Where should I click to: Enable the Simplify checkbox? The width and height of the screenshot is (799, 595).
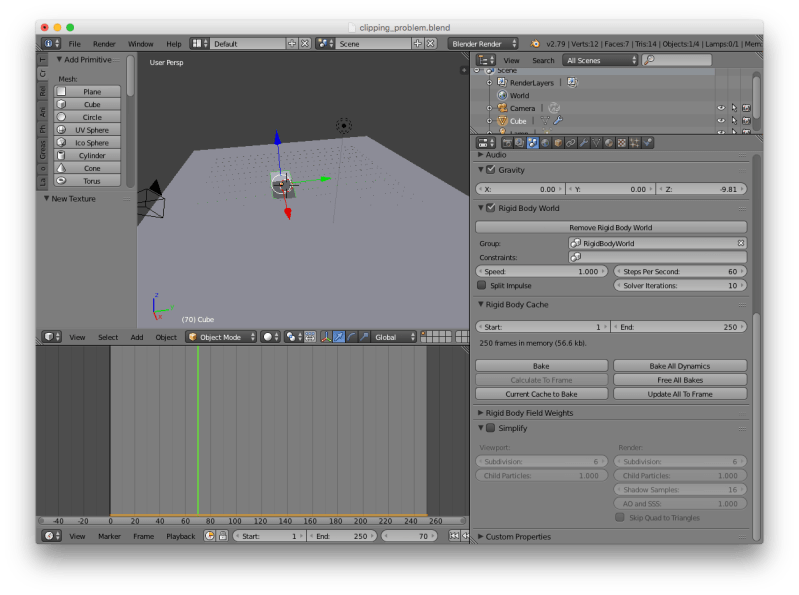[x=491, y=428]
